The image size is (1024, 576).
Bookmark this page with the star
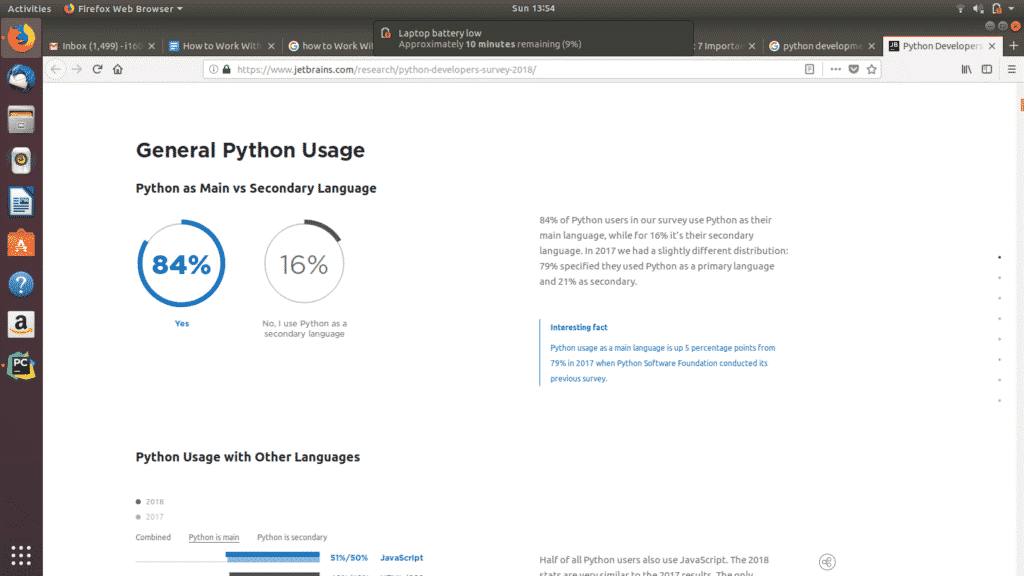tap(871, 69)
